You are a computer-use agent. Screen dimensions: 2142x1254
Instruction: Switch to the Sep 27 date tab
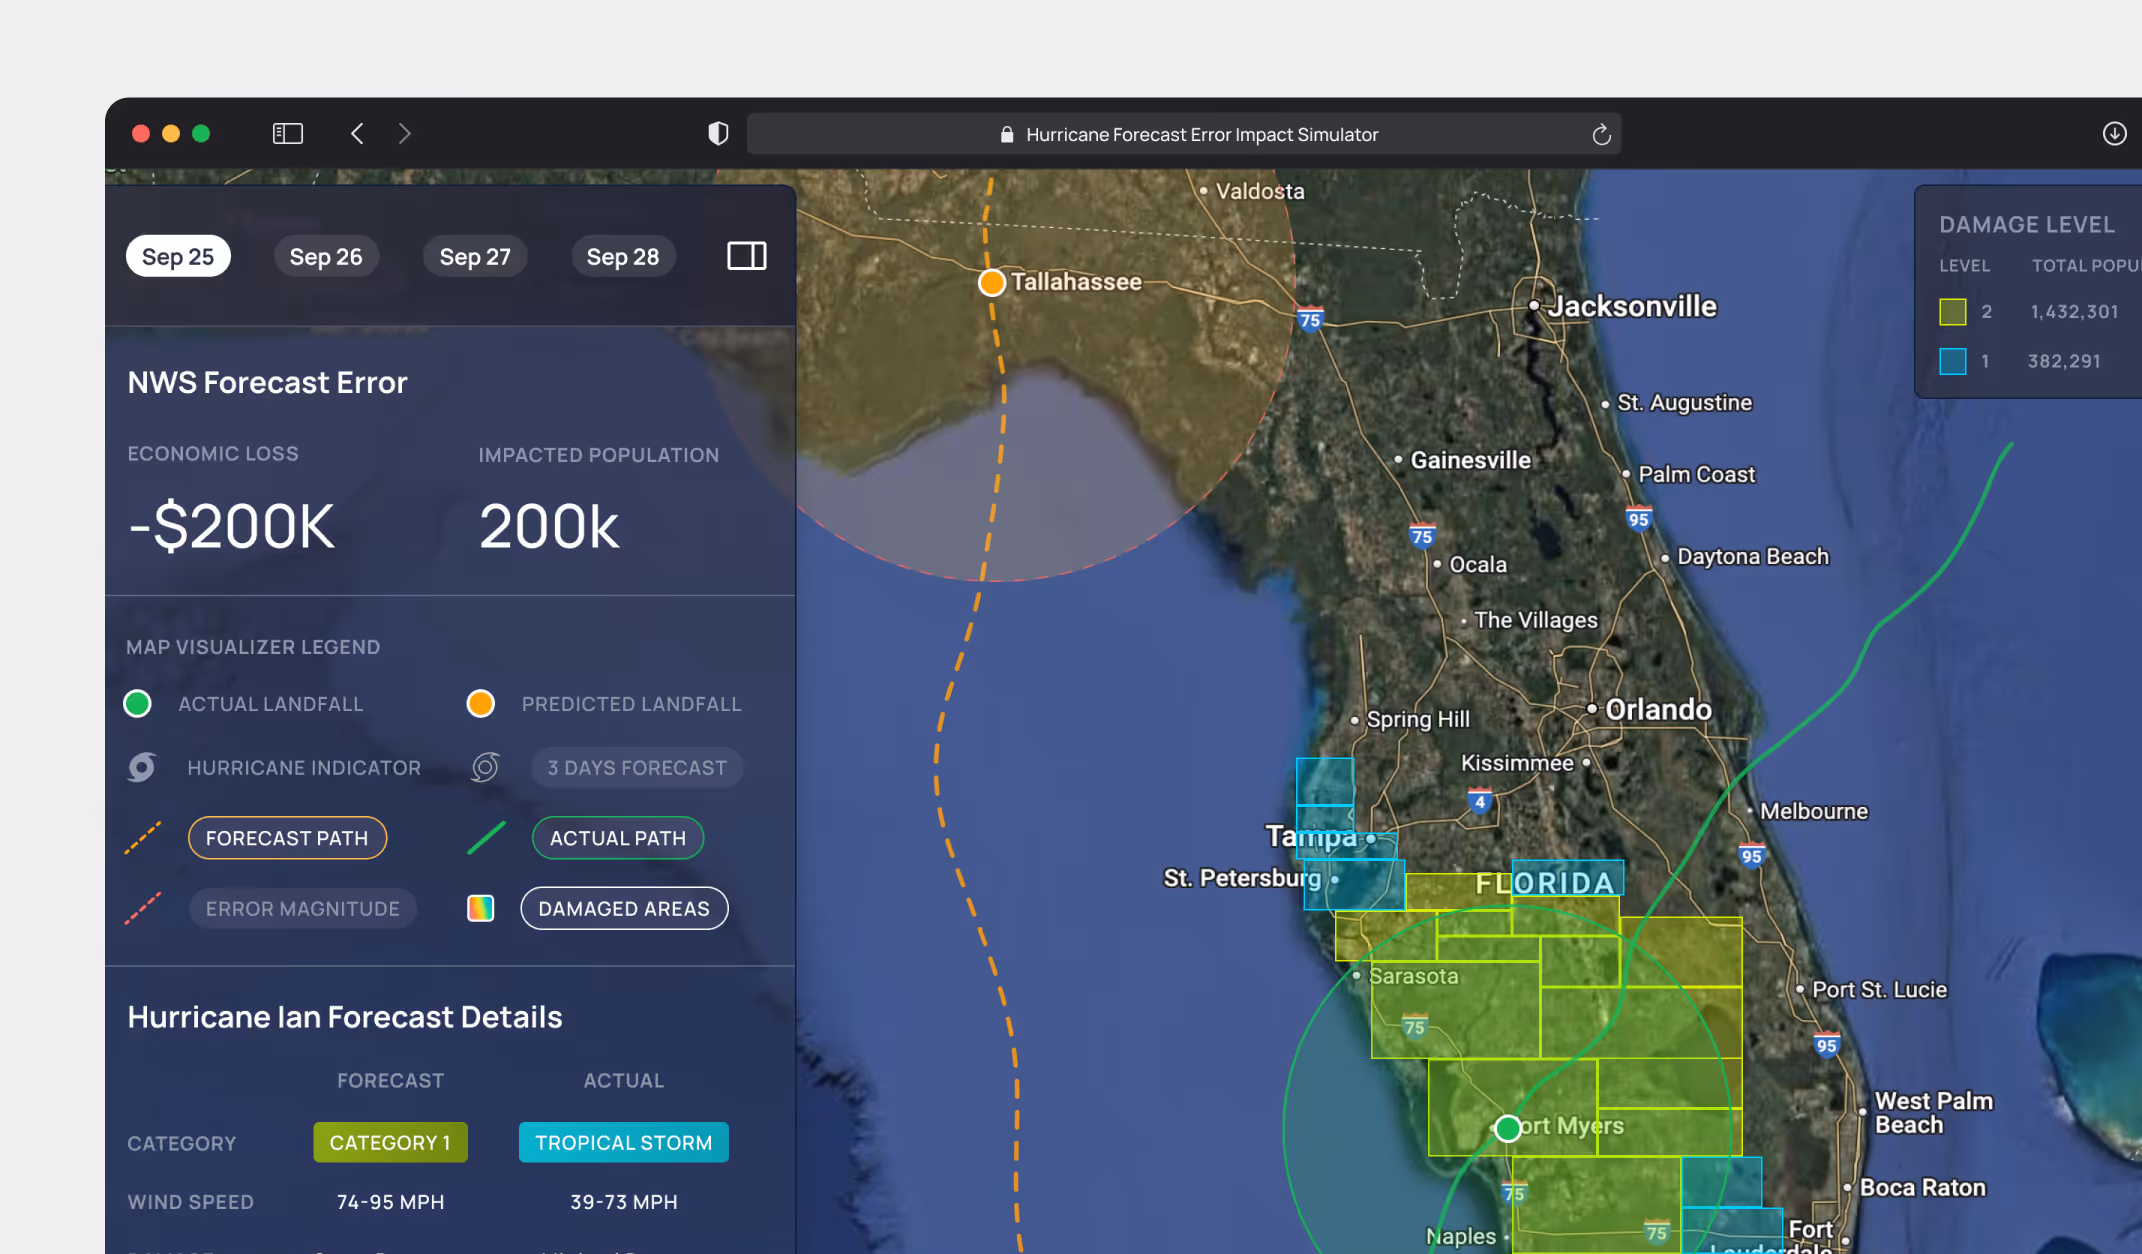[475, 257]
